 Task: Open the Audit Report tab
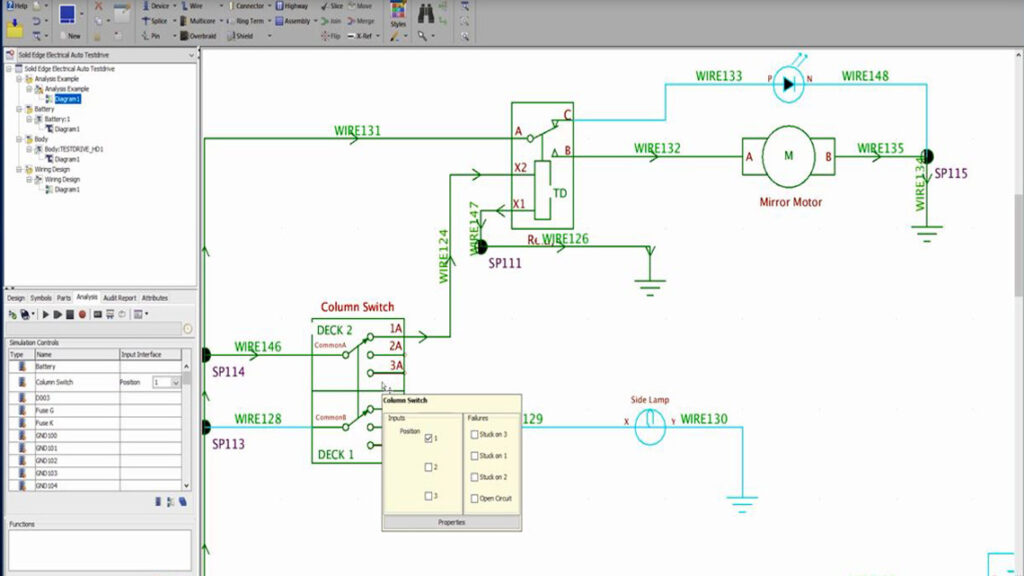pos(120,297)
